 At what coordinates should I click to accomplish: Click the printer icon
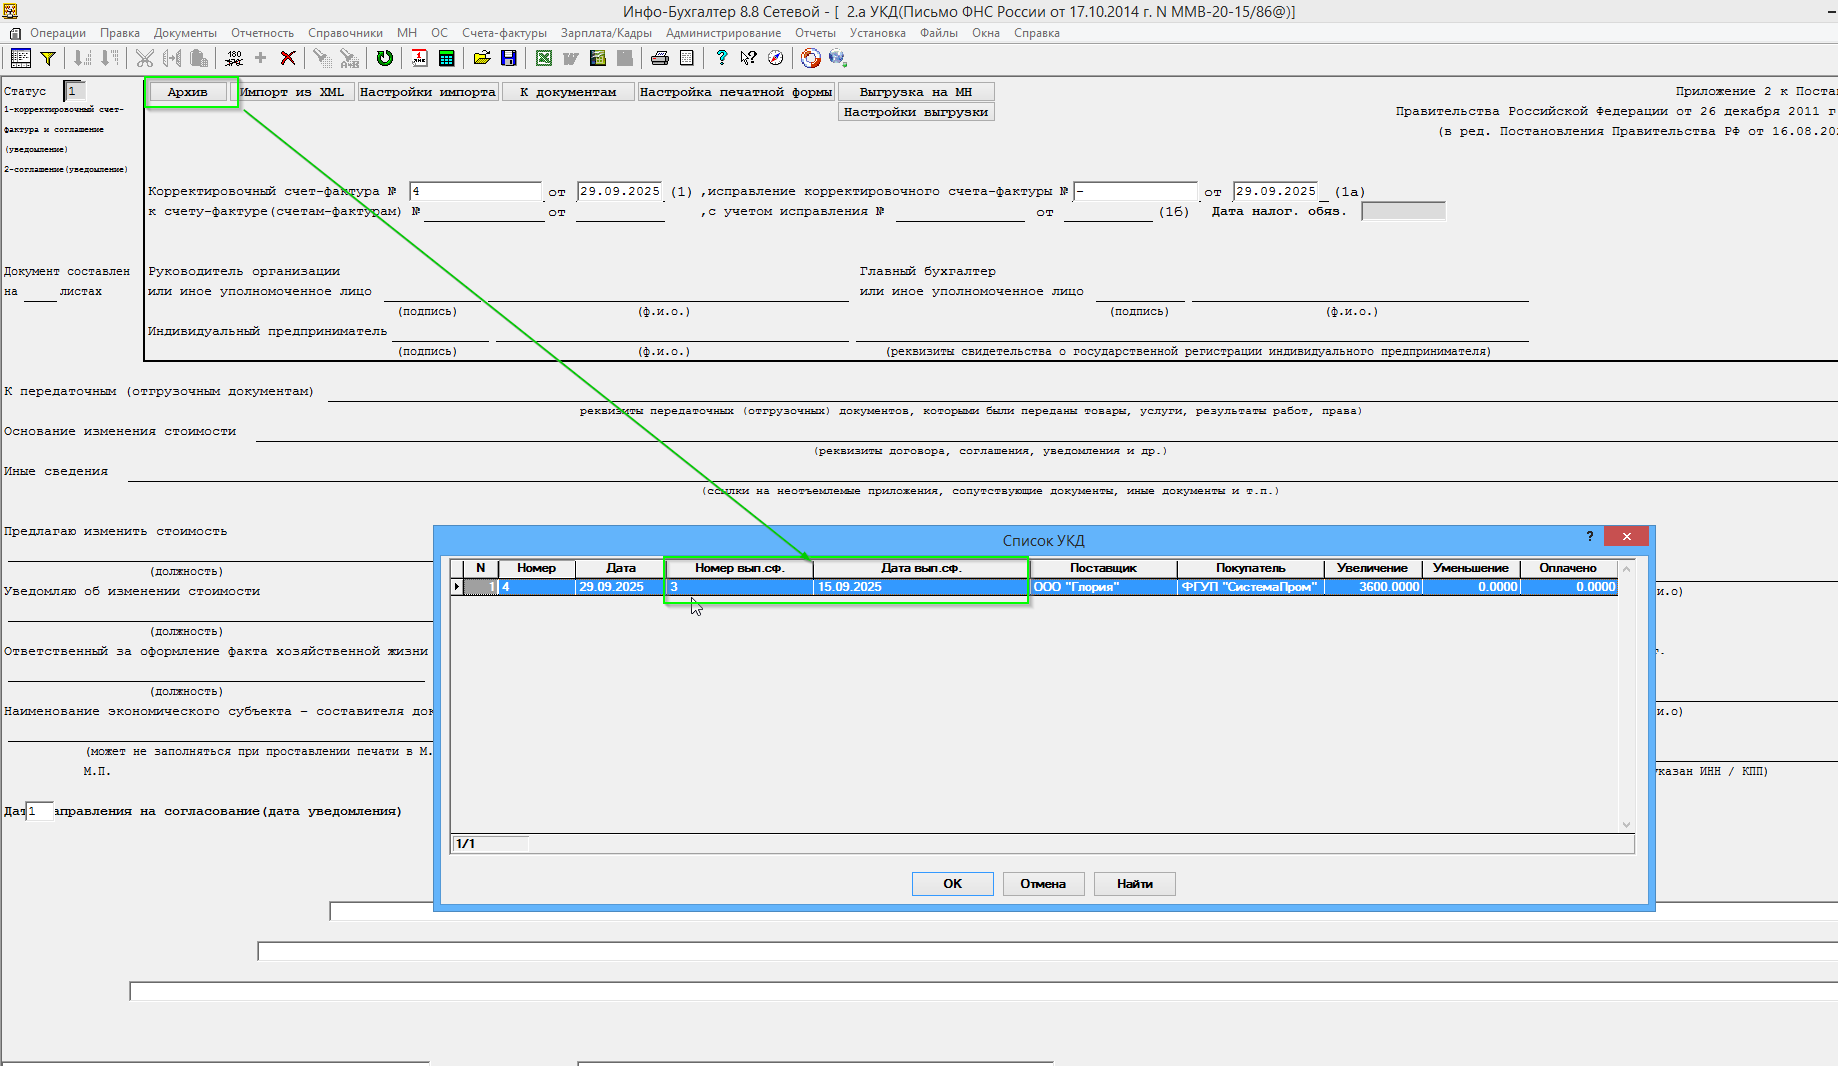pos(660,58)
